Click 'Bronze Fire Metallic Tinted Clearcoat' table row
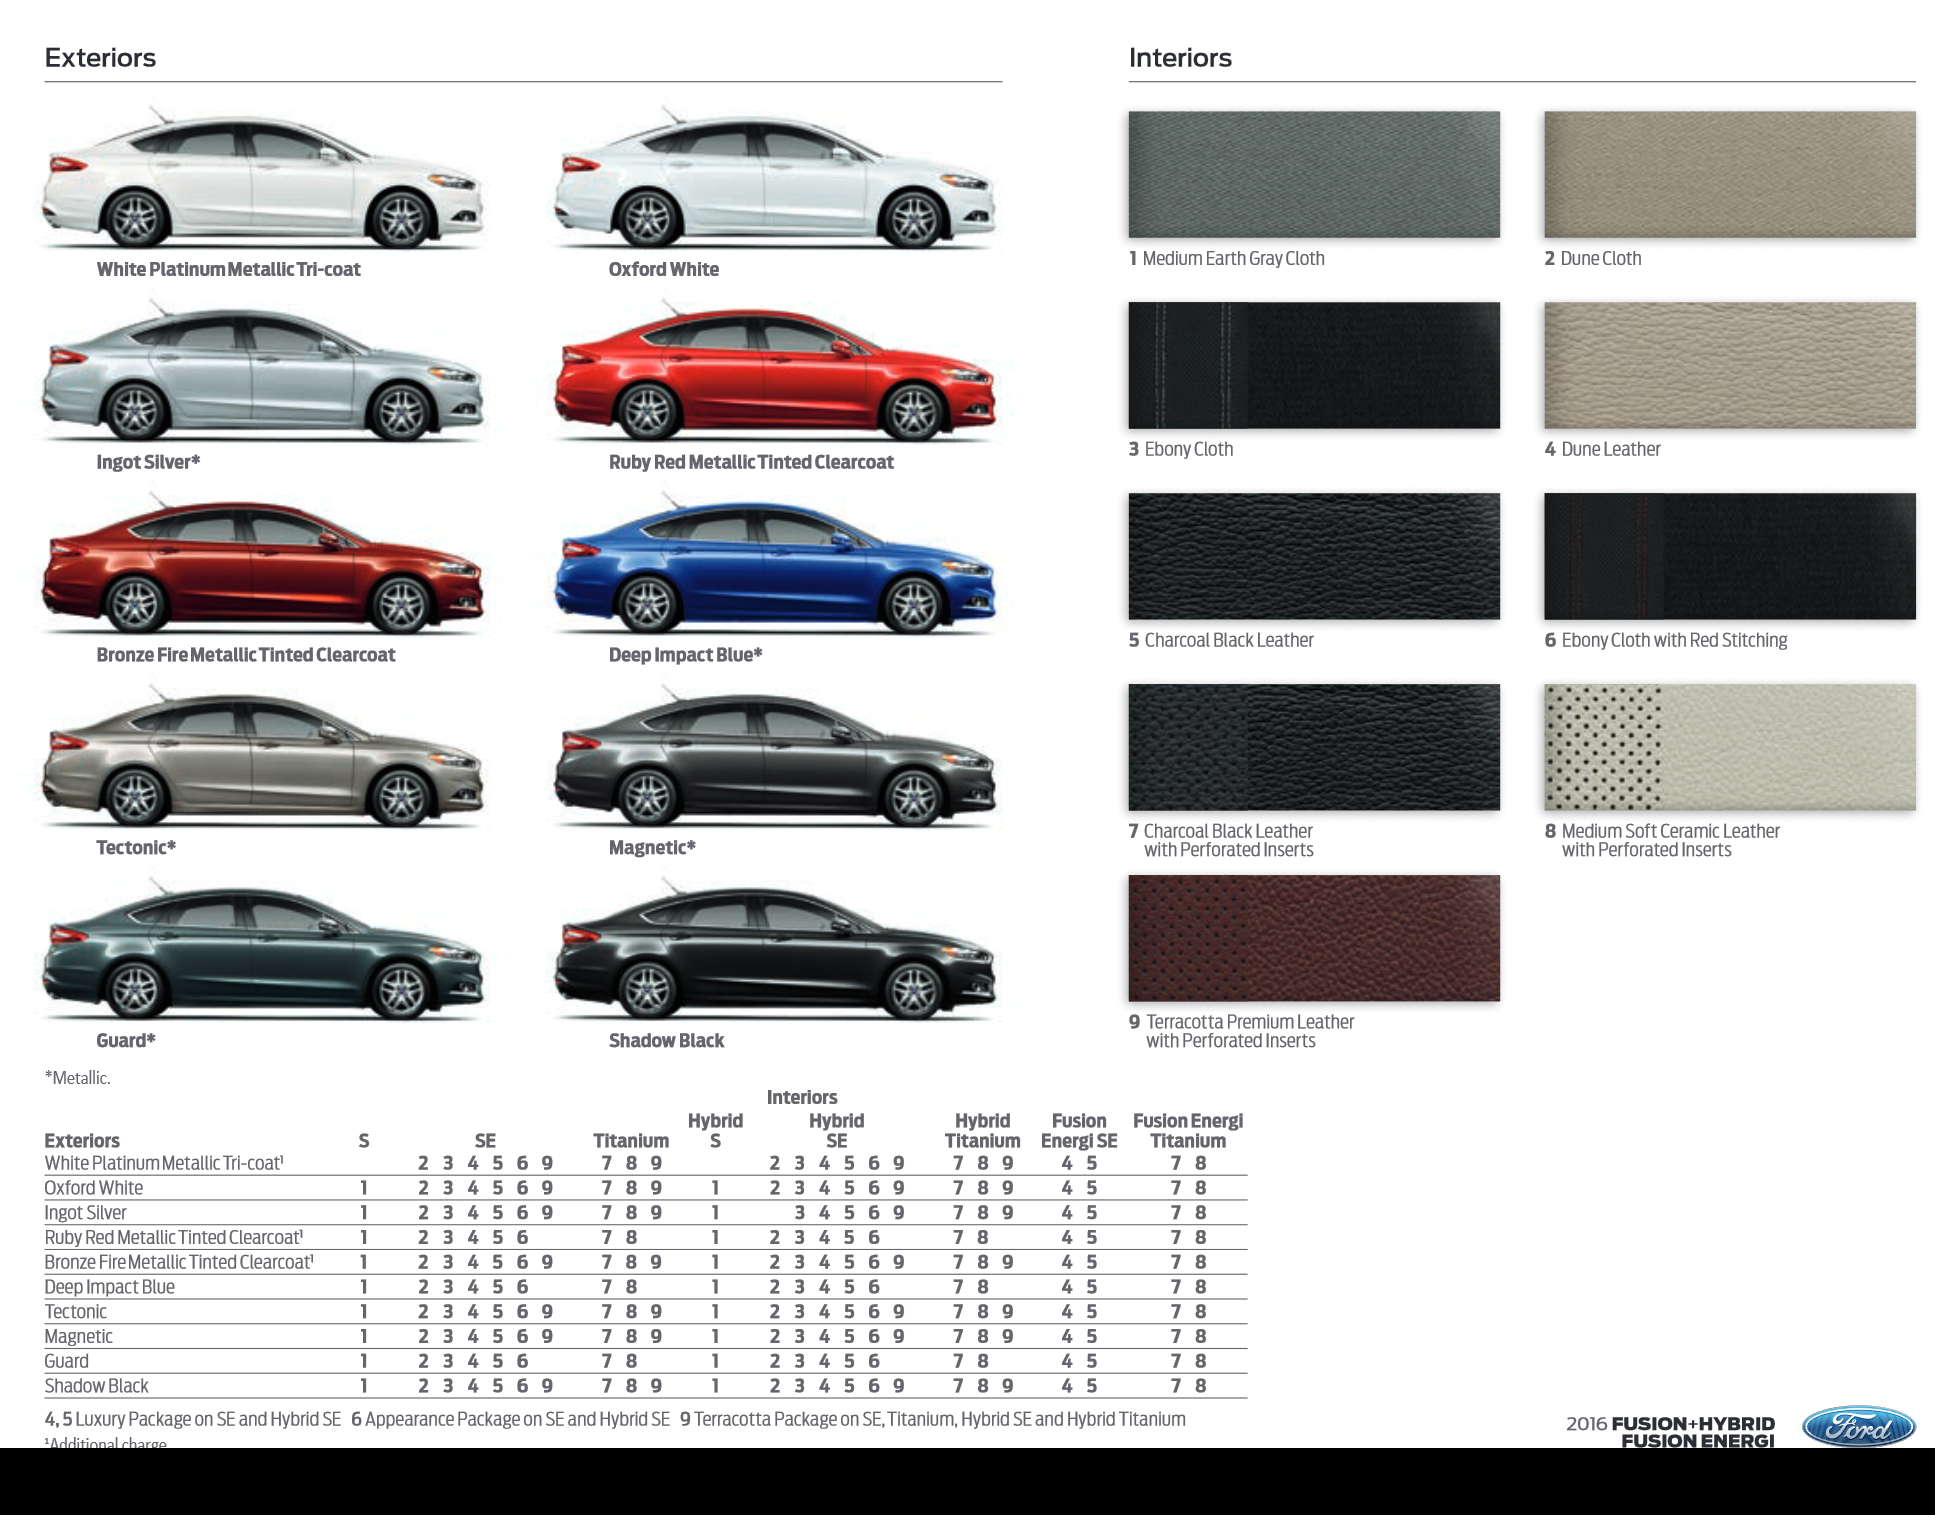The image size is (1935, 1515). (x=179, y=1262)
